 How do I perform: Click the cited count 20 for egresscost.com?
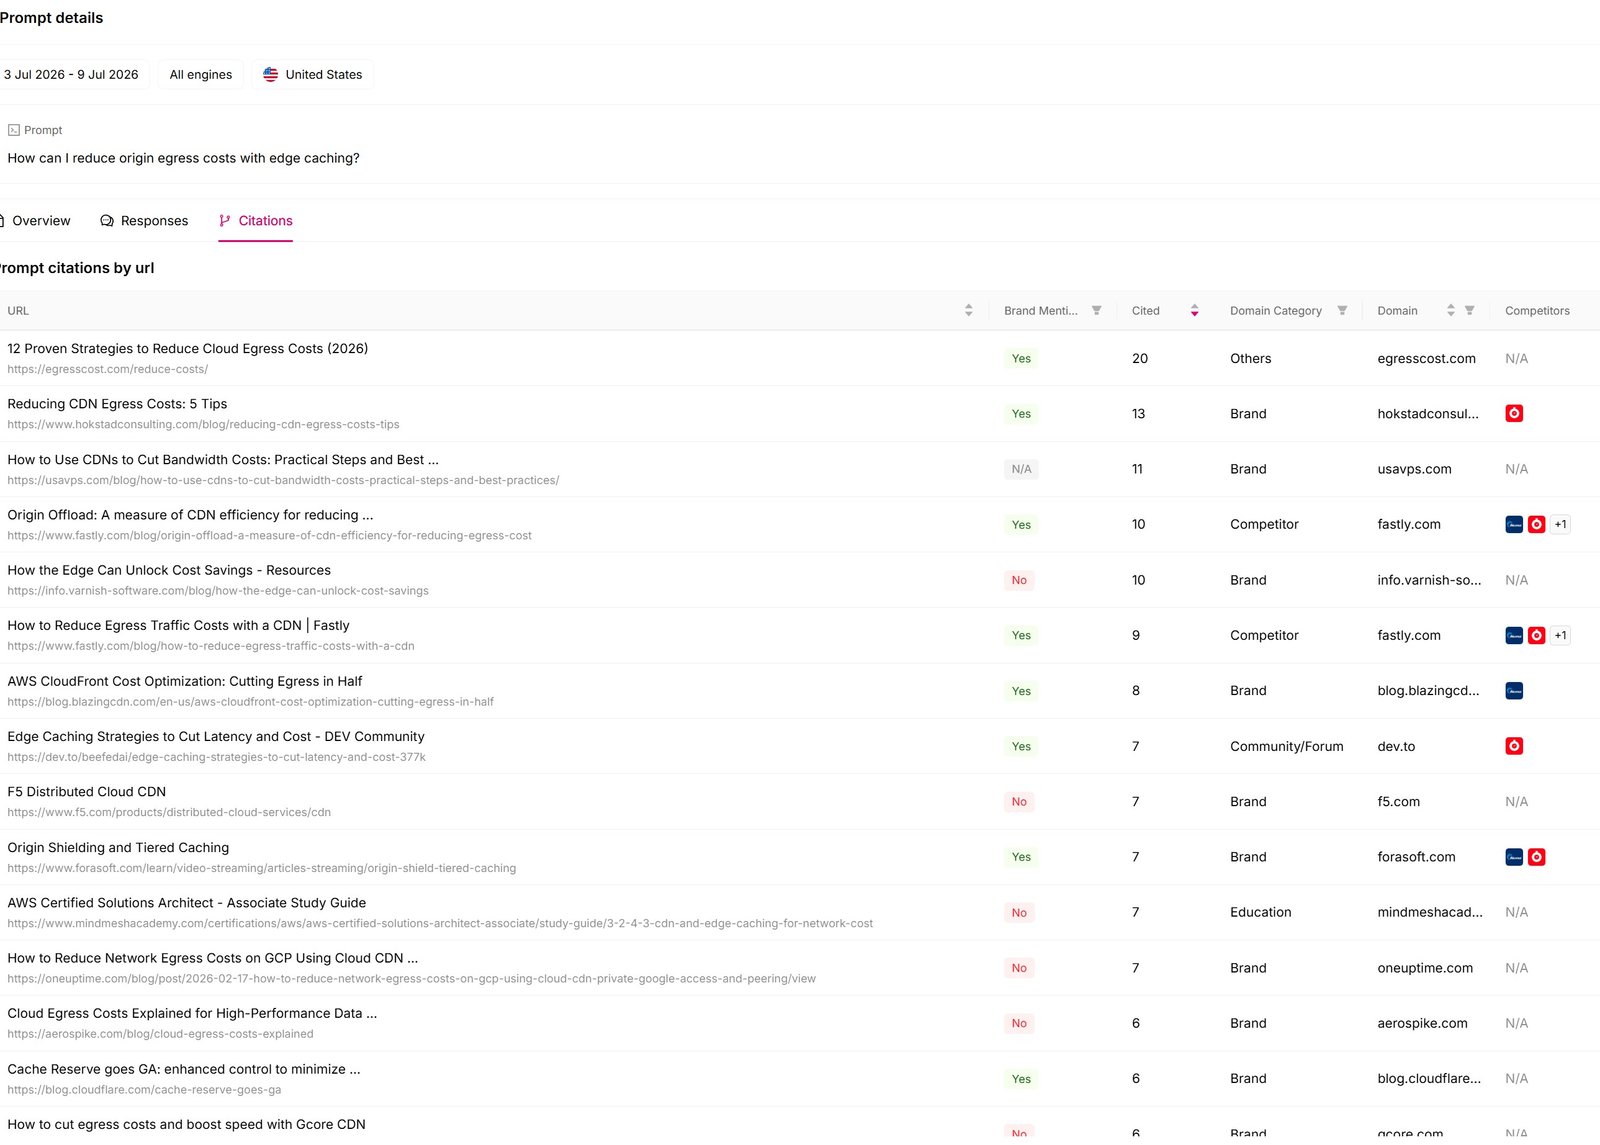pos(1140,359)
